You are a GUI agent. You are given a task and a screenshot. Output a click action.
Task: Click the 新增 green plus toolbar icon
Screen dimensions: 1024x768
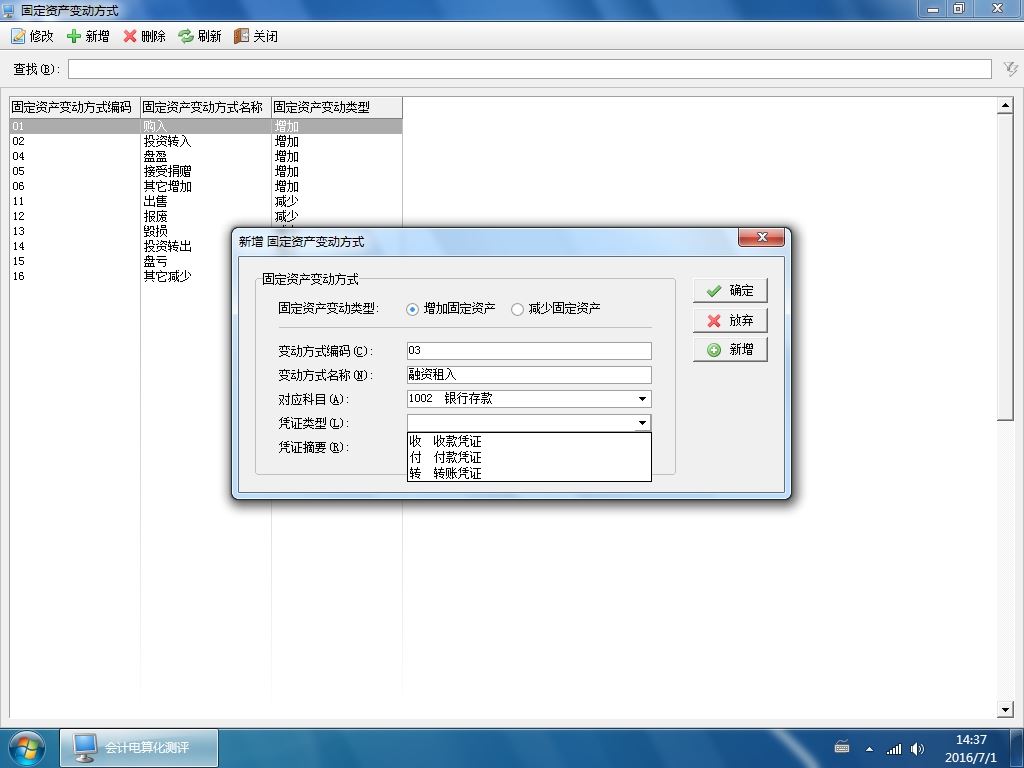coord(74,36)
